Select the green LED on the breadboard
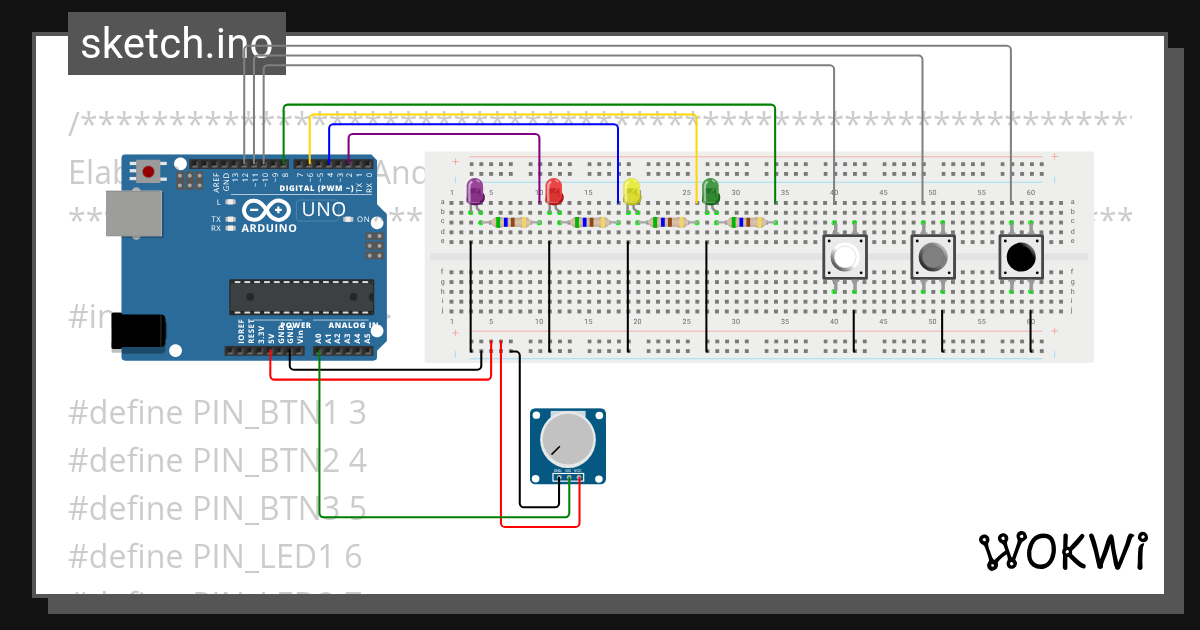Image resolution: width=1200 pixels, height=630 pixels. pyautogui.click(x=710, y=193)
